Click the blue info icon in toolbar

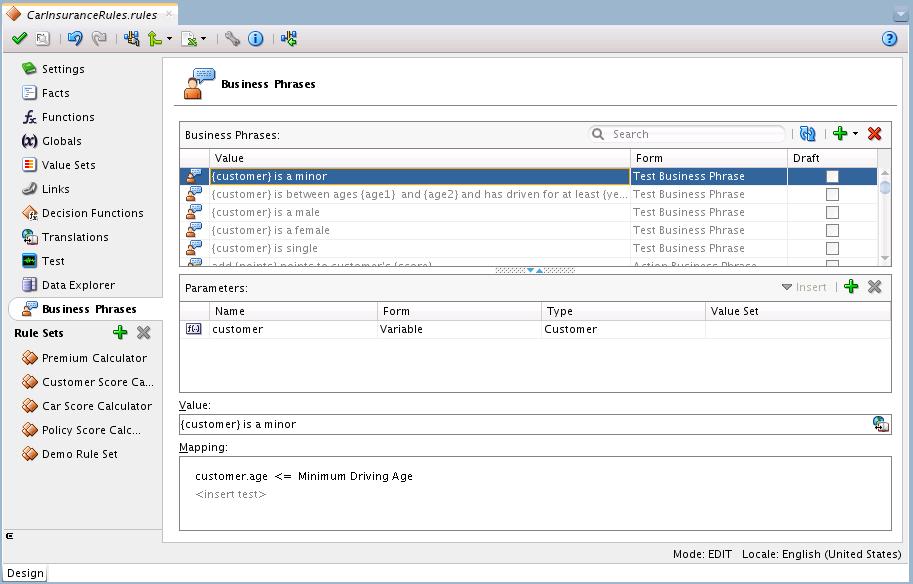pyautogui.click(x=256, y=38)
